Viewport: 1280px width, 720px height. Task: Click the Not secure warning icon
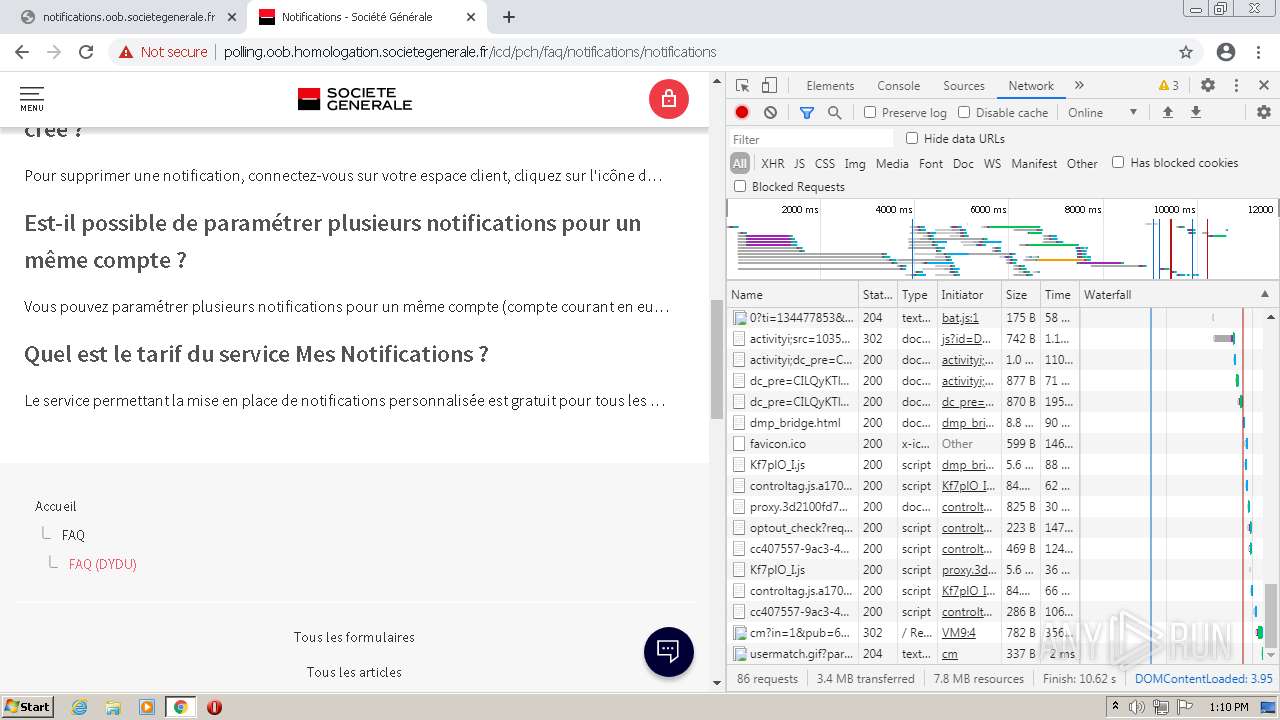pyautogui.click(x=125, y=52)
